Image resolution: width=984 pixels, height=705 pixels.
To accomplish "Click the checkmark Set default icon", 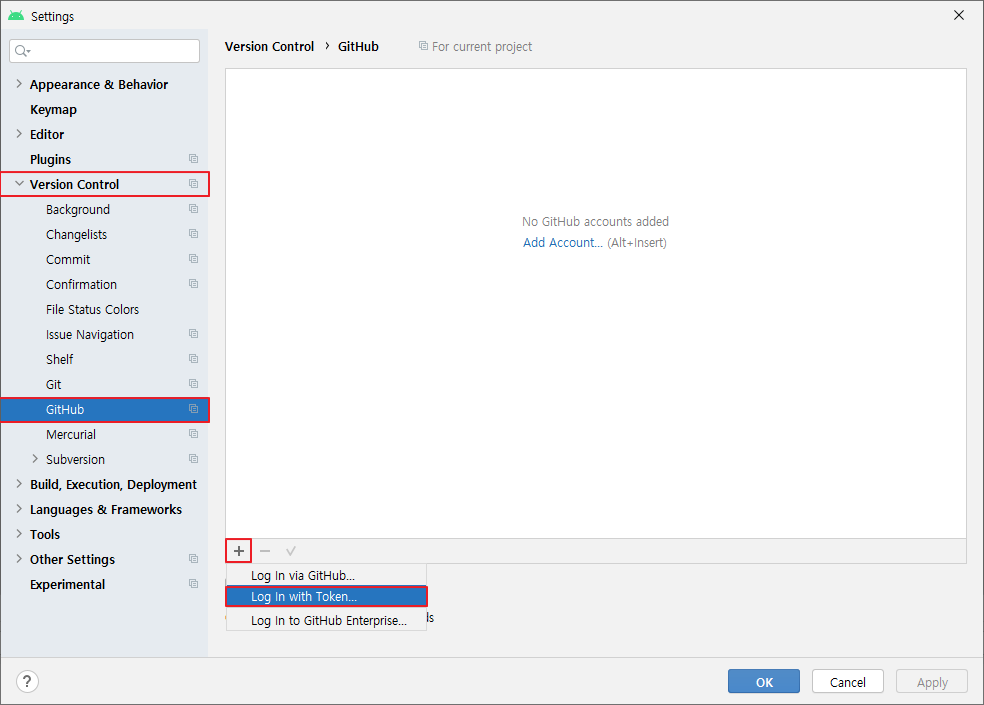I will point(291,551).
